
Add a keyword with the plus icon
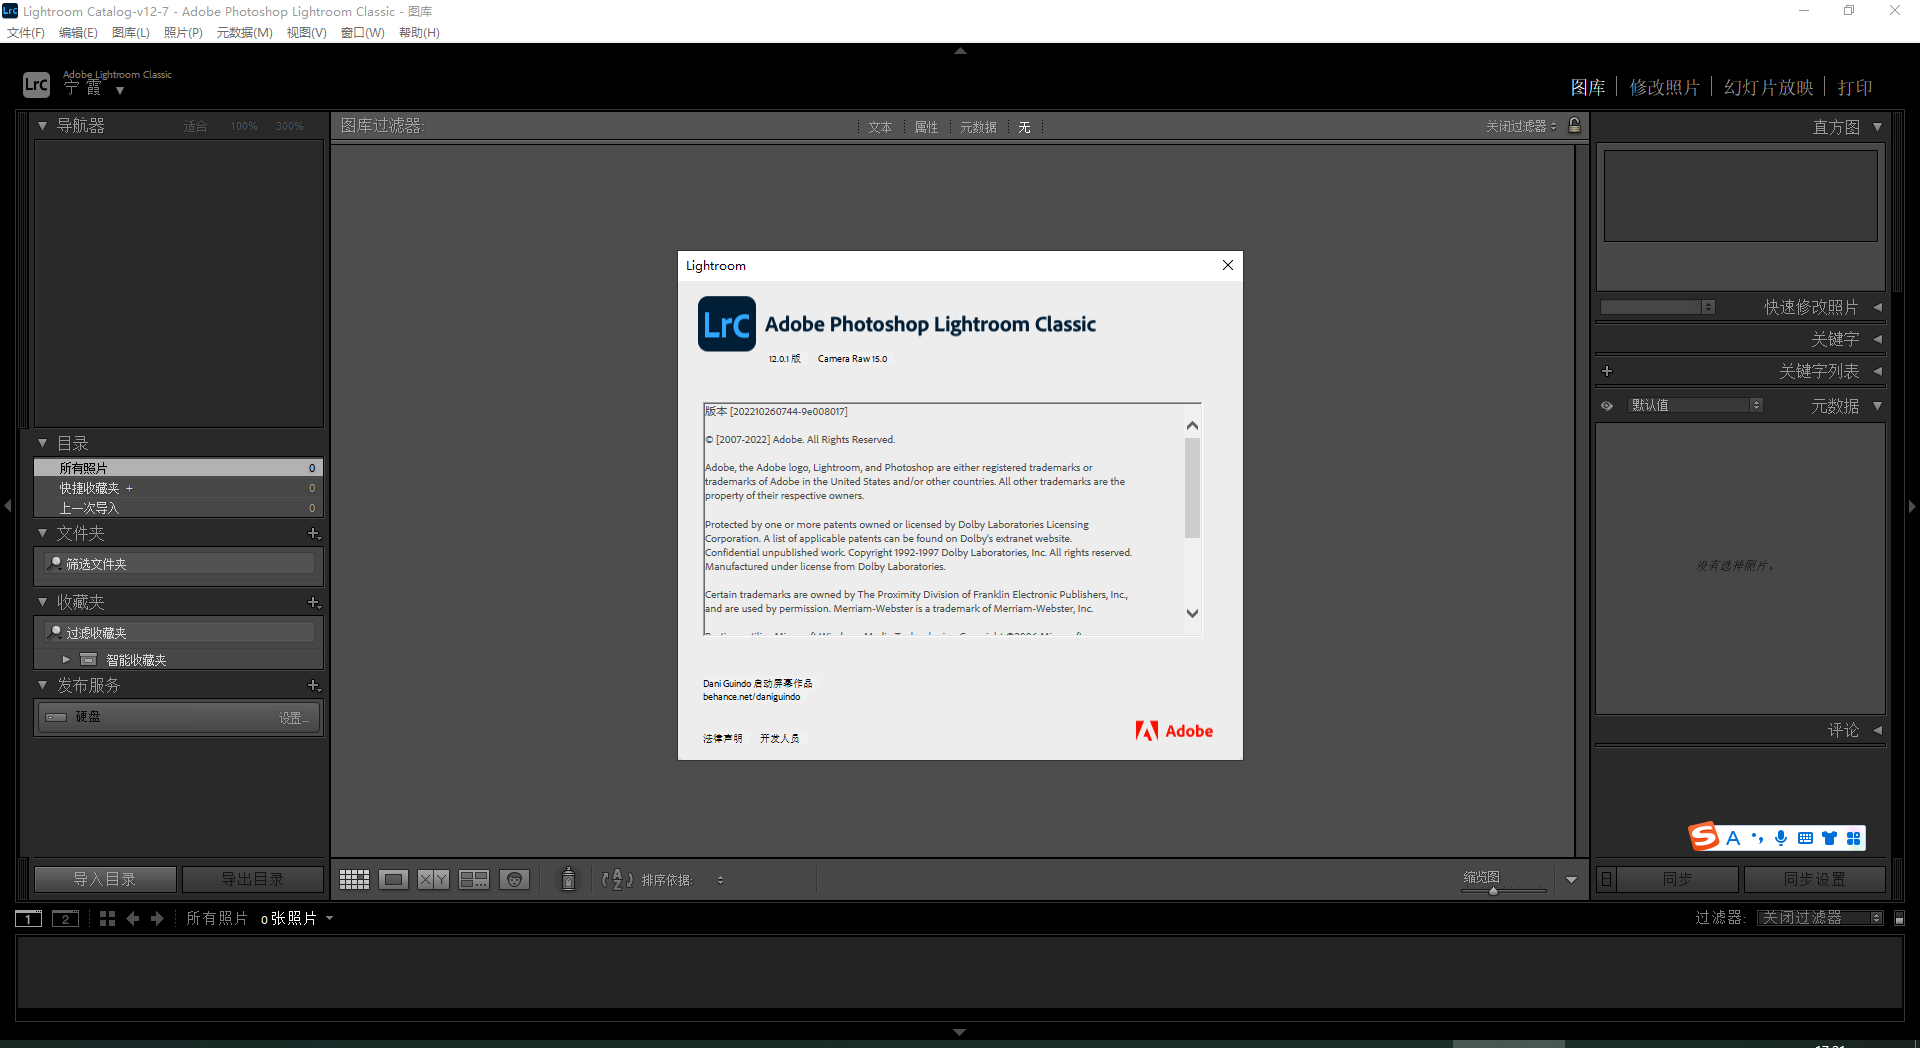1607,371
